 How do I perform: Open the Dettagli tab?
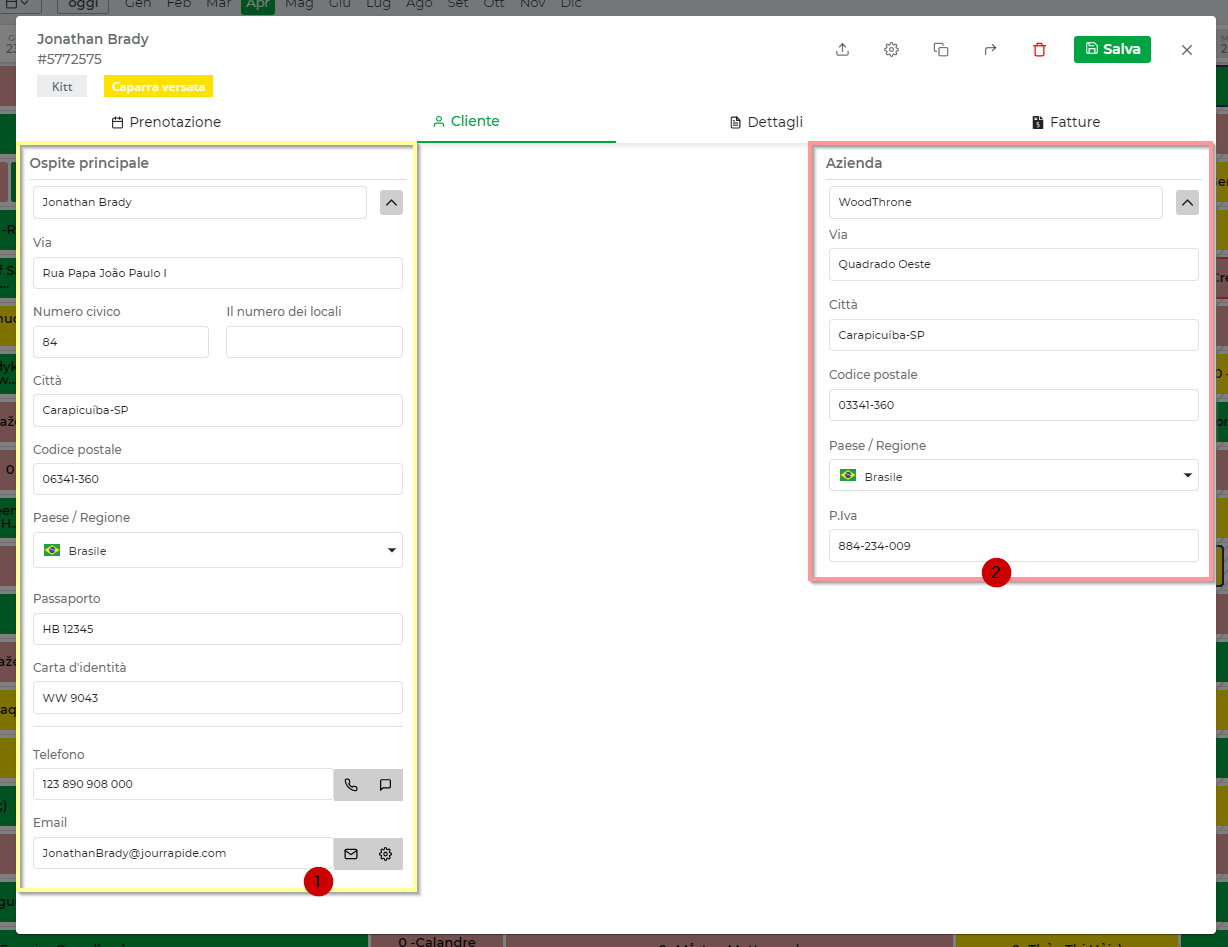coord(766,122)
